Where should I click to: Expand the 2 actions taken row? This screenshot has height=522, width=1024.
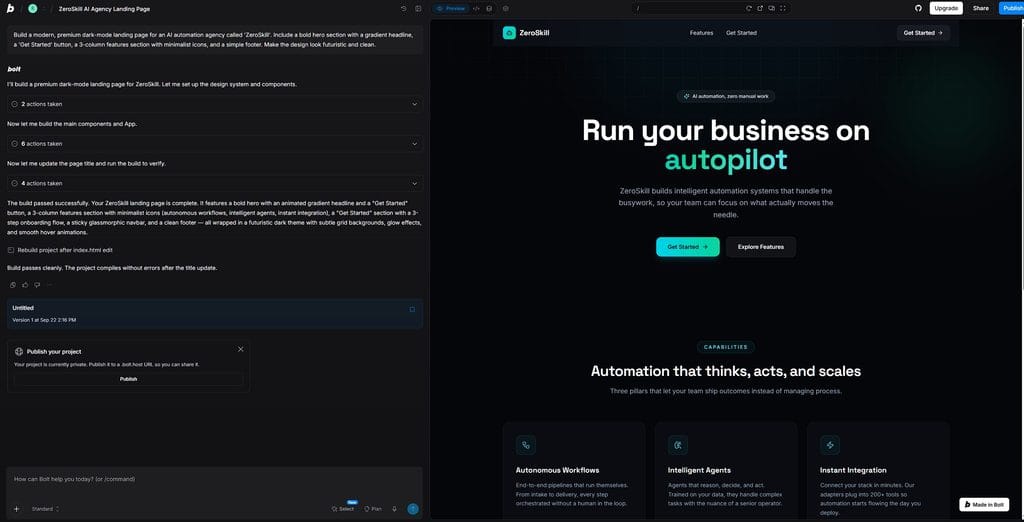tap(214, 104)
